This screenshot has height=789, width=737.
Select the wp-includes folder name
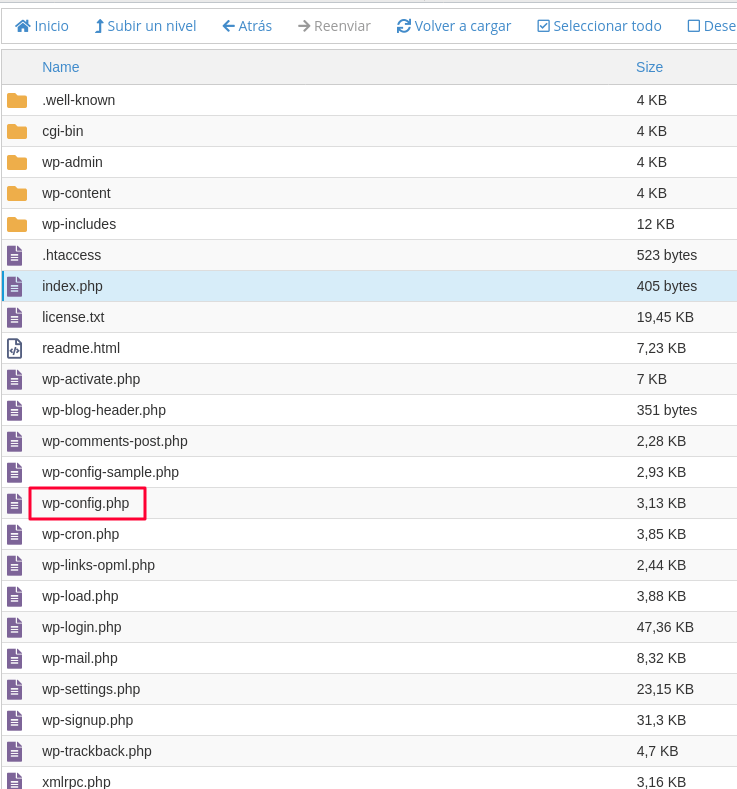tap(79, 224)
